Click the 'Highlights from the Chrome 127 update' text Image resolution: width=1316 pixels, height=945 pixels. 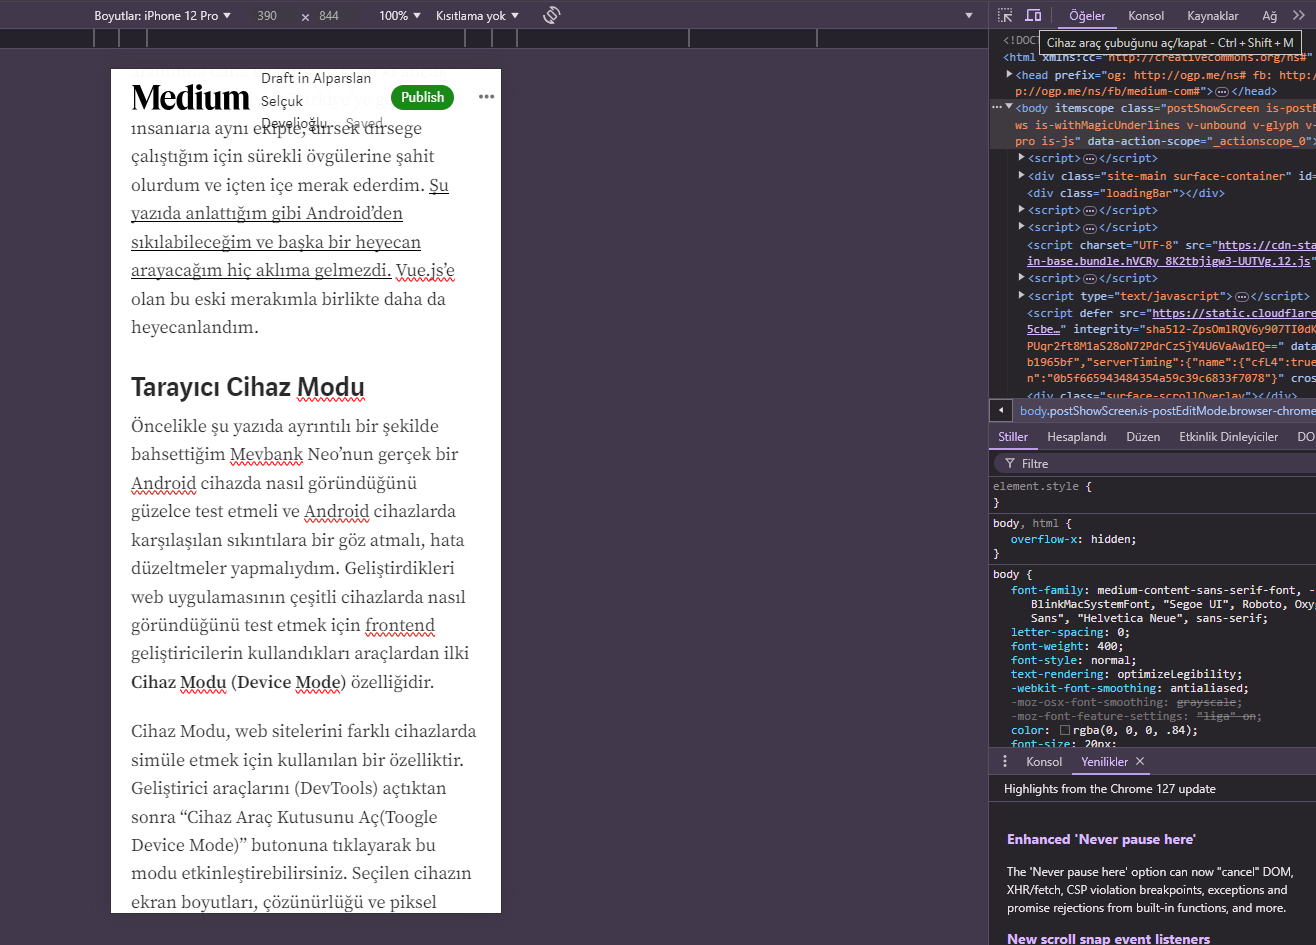1110,789
